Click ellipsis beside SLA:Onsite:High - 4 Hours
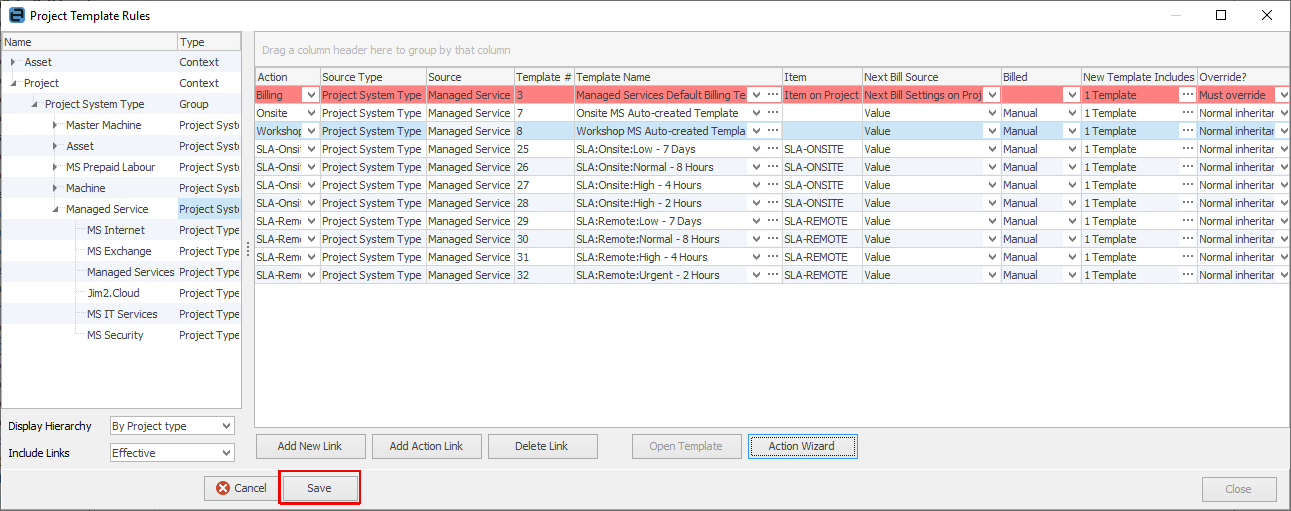Viewport: 1291px width, 511px height. [x=773, y=185]
